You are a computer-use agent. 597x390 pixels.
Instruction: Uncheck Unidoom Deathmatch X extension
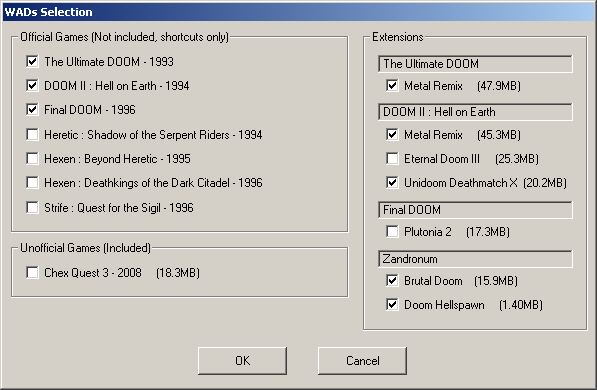click(x=392, y=183)
